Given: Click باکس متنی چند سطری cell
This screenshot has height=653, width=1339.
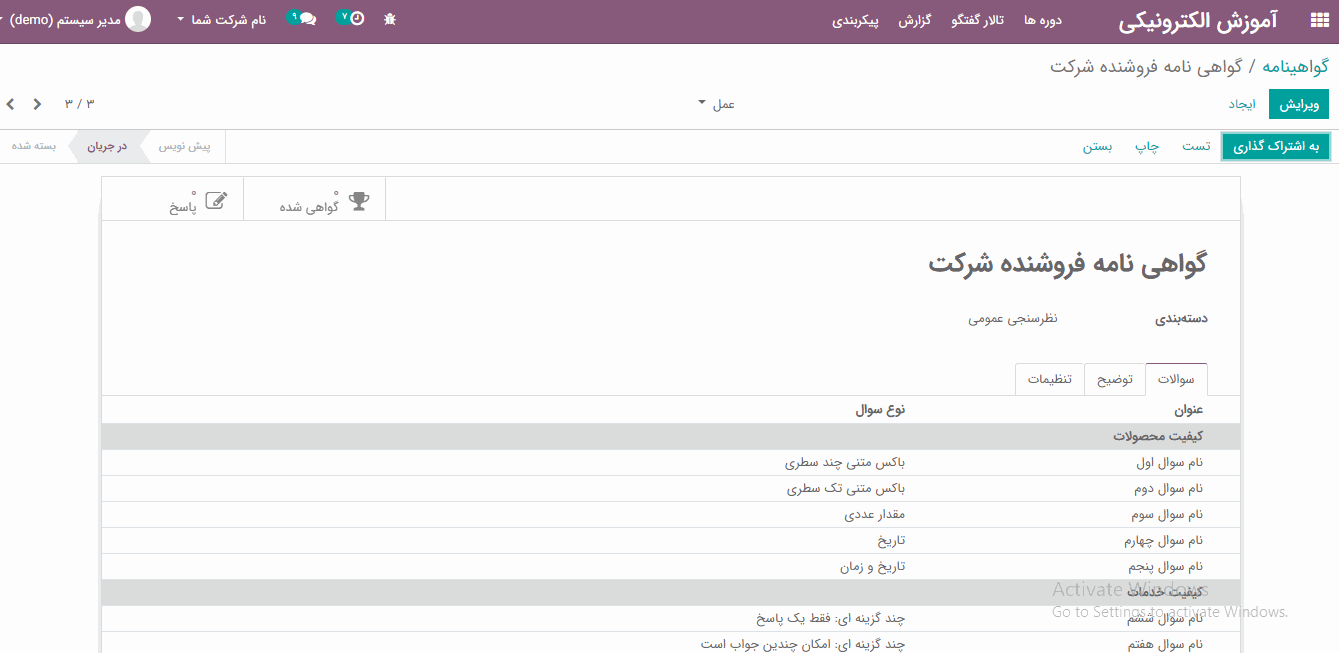Looking at the screenshot, I should [x=845, y=463].
